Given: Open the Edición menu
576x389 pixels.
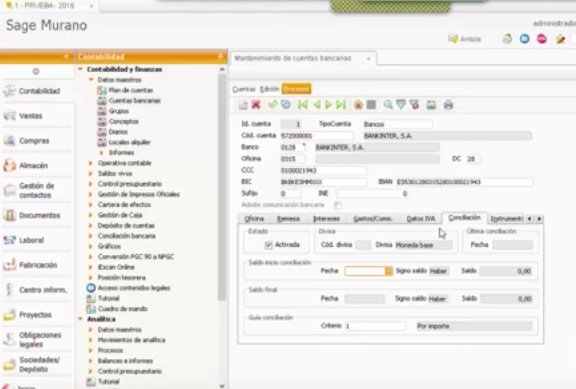Looking at the screenshot, I should pos(270,89).
